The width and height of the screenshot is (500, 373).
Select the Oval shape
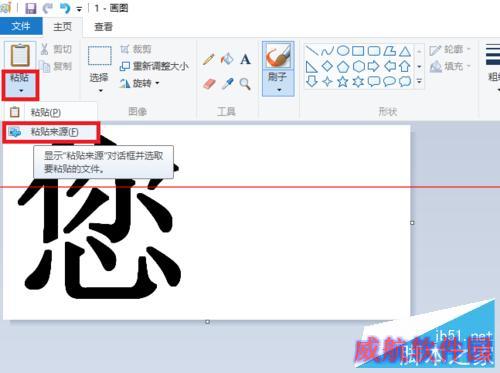(x=343, y=51)
